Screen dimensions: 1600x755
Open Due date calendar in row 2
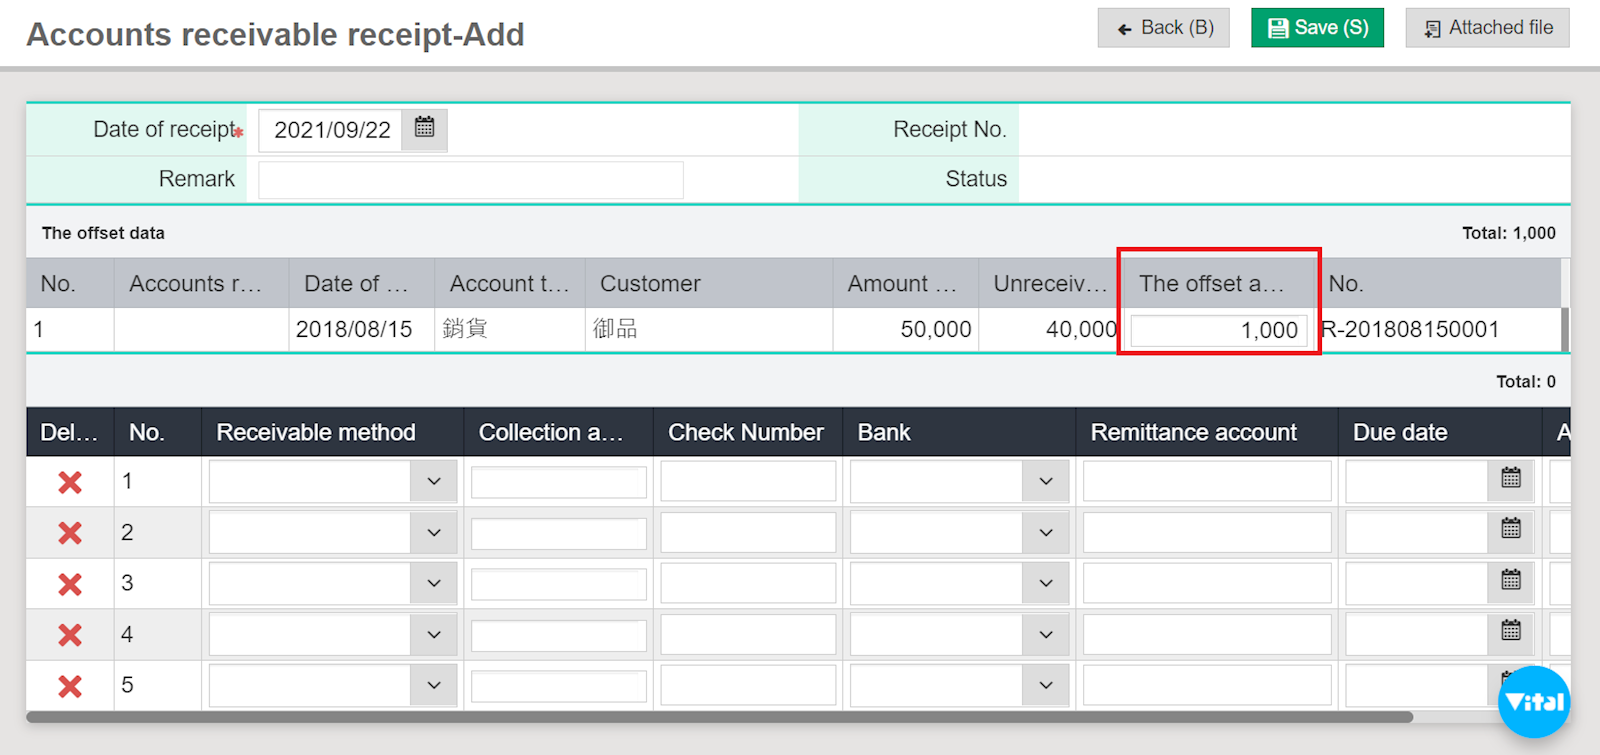click(x=1511, y=530)
